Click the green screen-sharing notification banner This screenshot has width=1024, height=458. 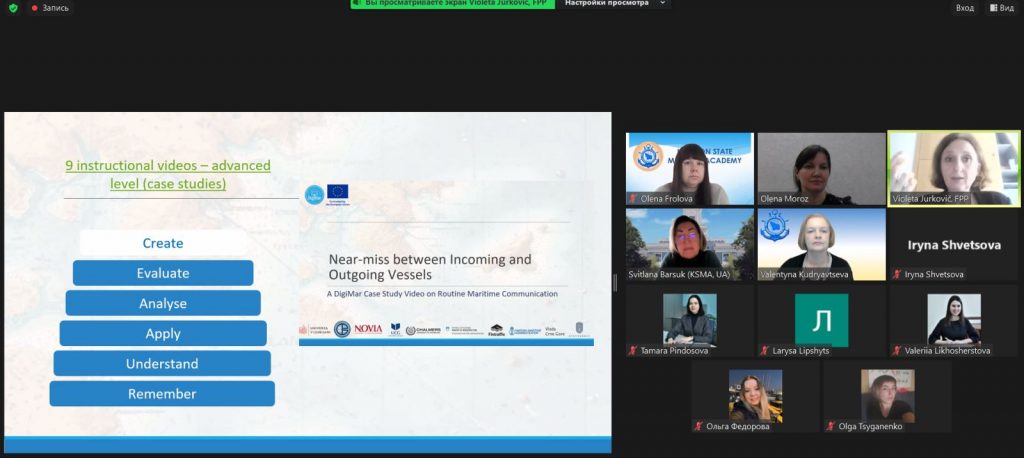(452, 4)
